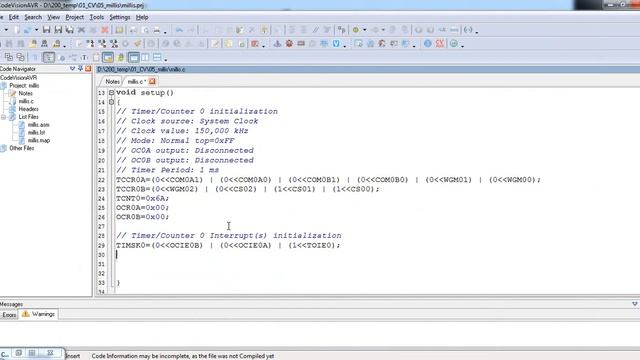Click the magnifier Print Preview icon
The image size is (640, 360).
[x=145, y=30]
